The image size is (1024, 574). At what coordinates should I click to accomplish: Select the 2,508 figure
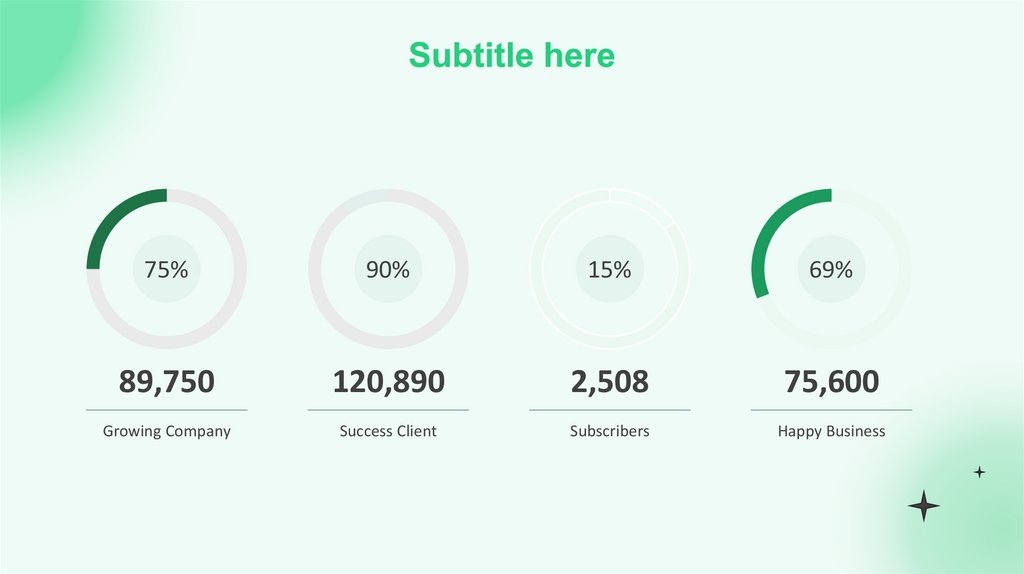tap(609, 381)
